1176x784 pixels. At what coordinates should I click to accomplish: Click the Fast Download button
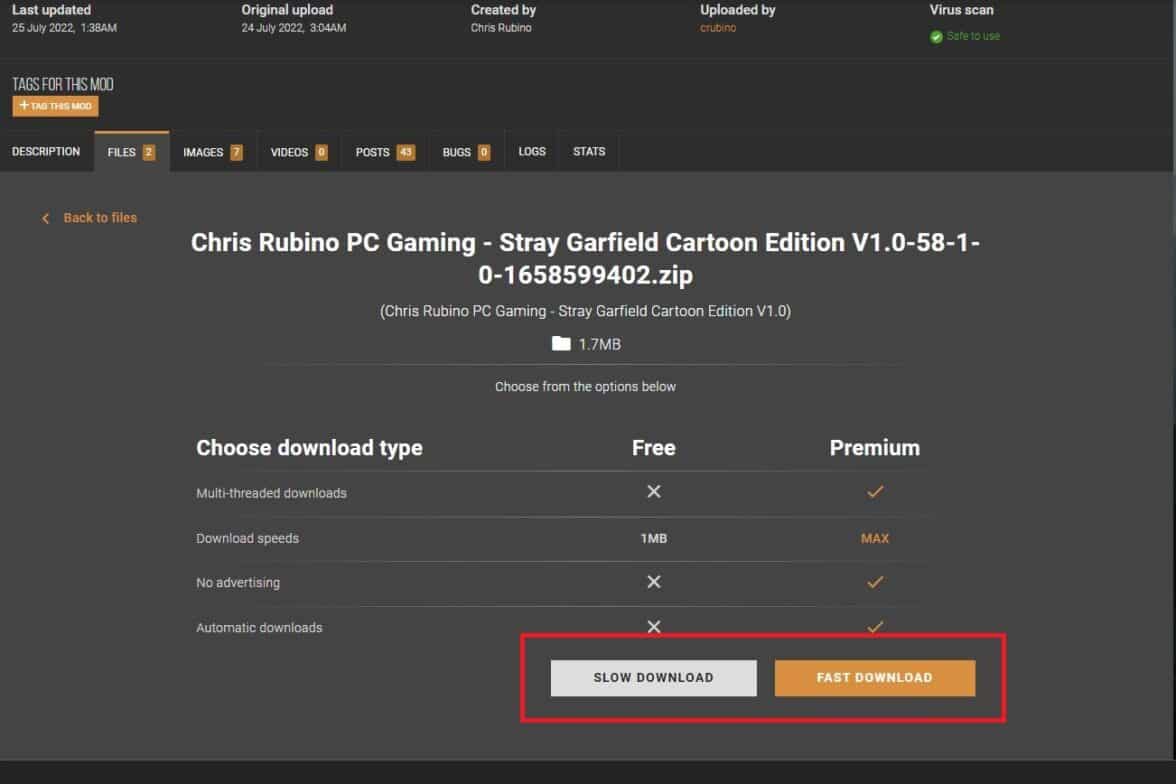pos(874,677)
